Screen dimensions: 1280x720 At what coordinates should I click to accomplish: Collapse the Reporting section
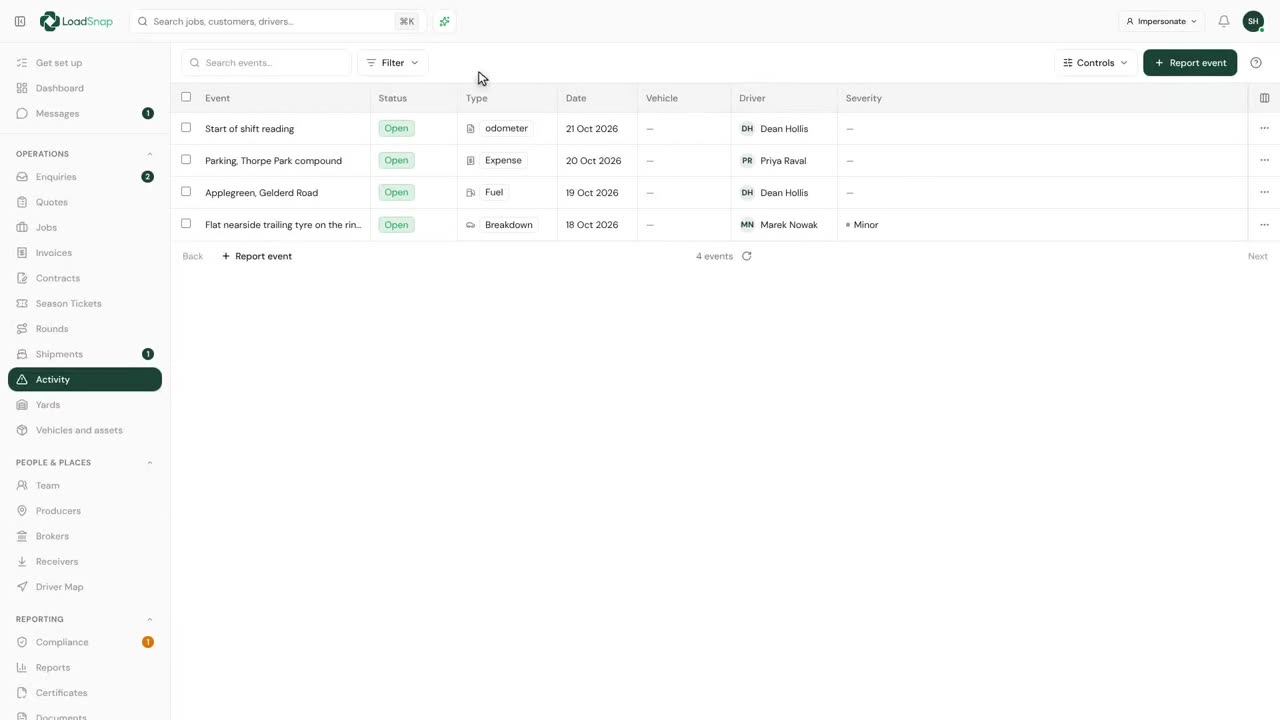click(x=150, y=620)
